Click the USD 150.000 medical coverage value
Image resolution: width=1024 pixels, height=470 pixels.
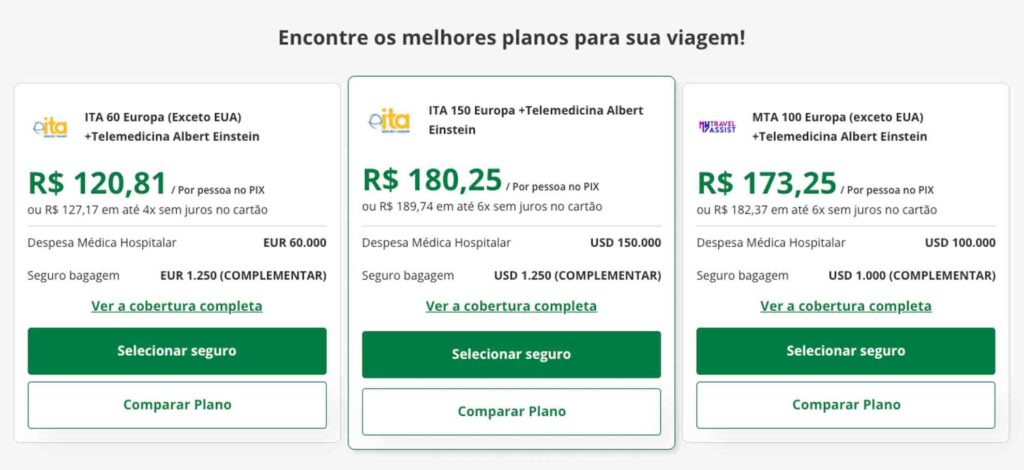tap(626, 243)
